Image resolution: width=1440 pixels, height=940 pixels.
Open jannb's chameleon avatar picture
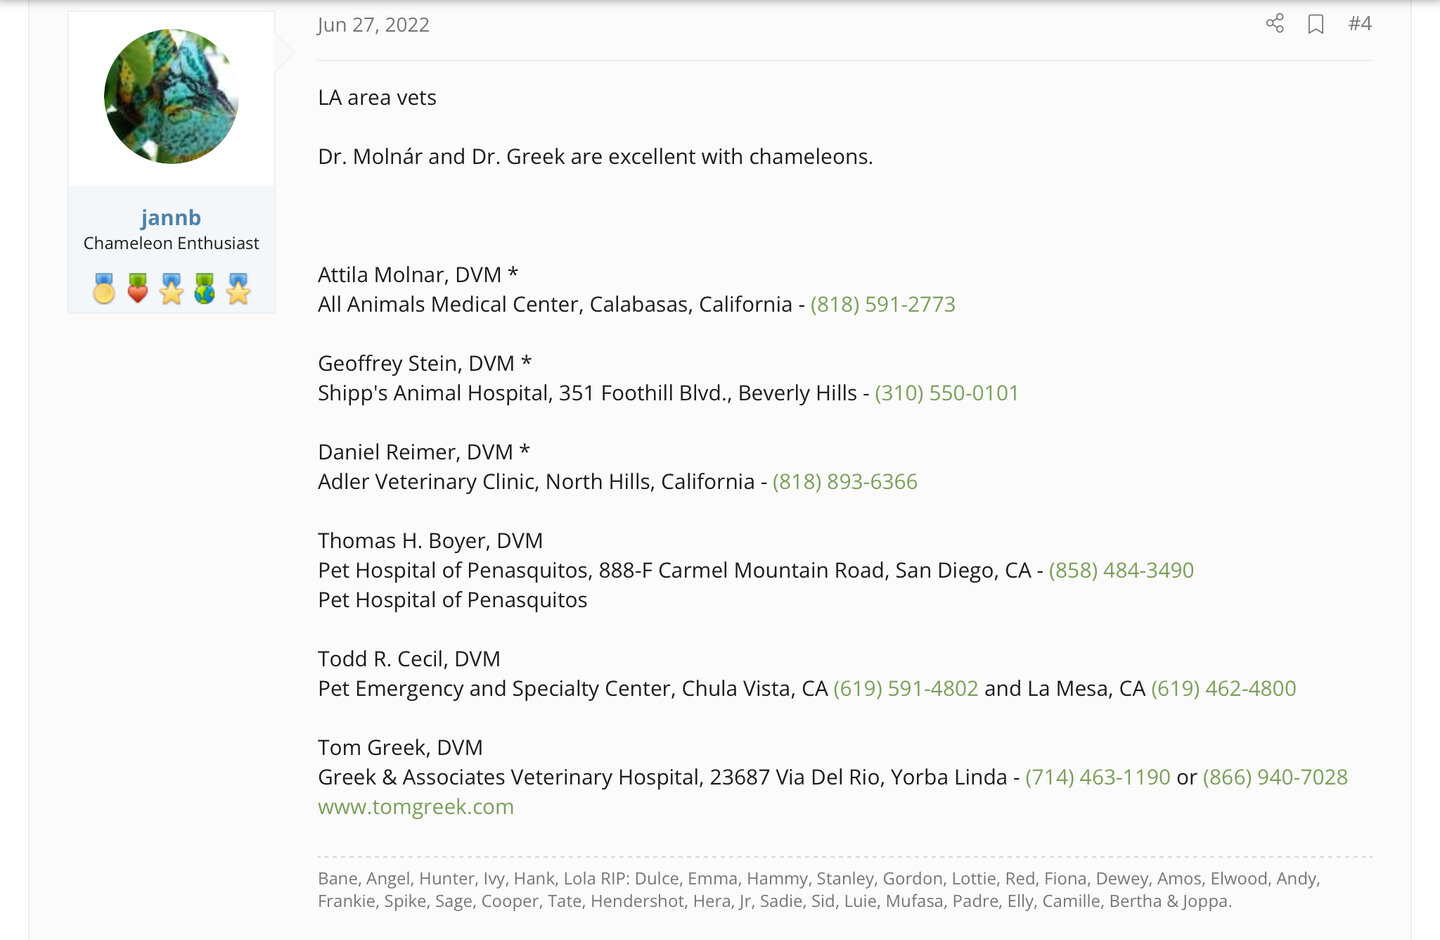click(171, 96)
